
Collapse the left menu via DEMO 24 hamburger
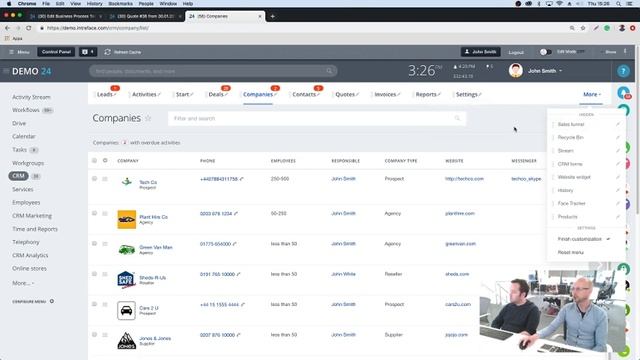(6, 71)
